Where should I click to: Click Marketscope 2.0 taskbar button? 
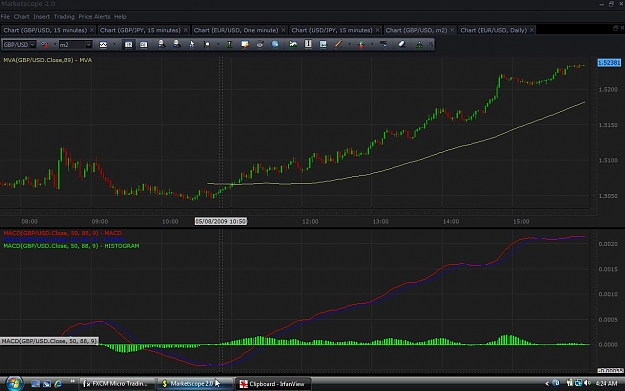tap(194, 384)
